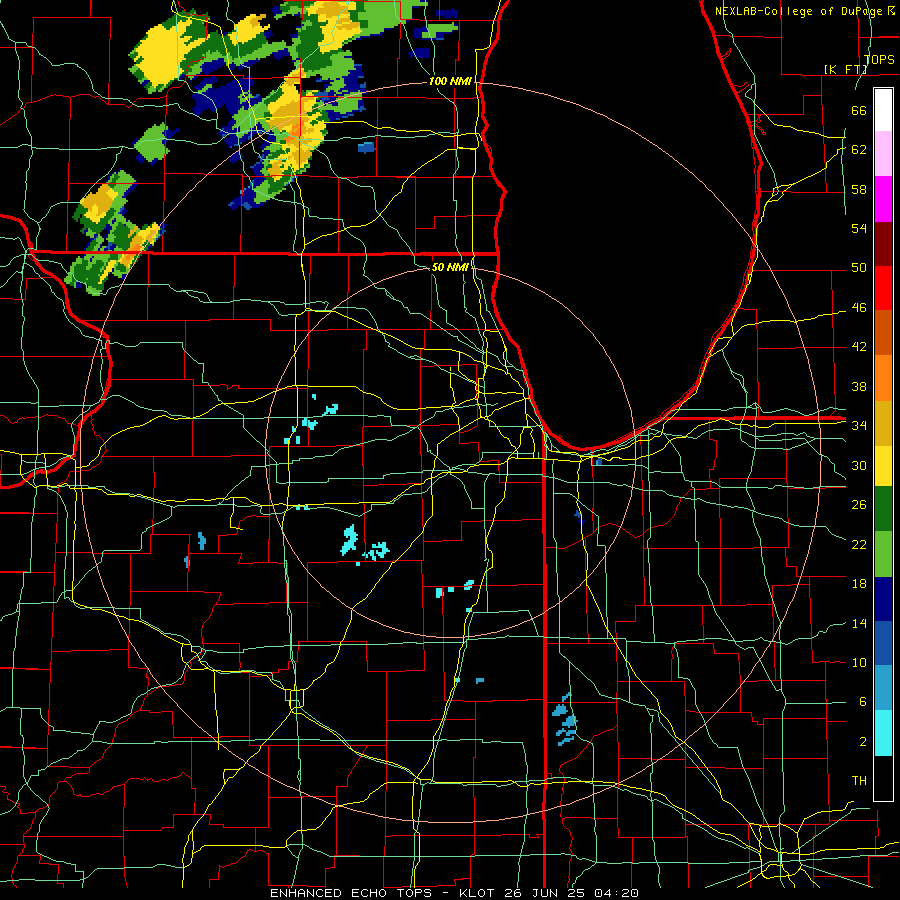This screenshot has width=900, height=900.
Task: Click the "TOPS" legend heading
Action: (x=879, y=59)
